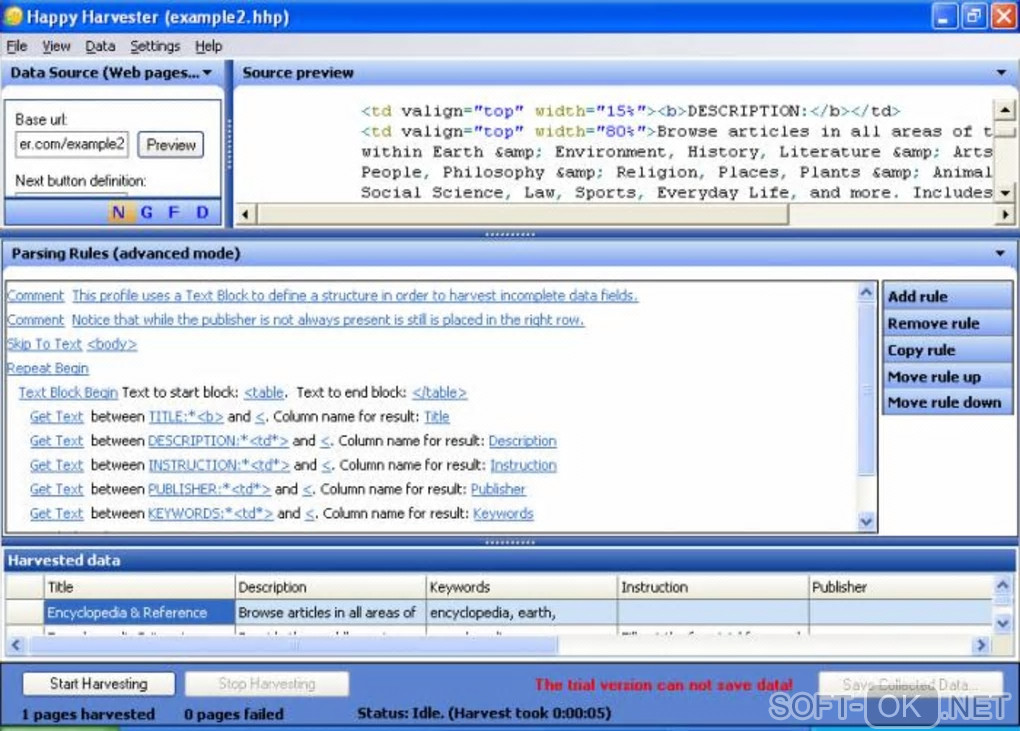Click the Keywords column name link
1020x731 pixels.
pos(503,513)
